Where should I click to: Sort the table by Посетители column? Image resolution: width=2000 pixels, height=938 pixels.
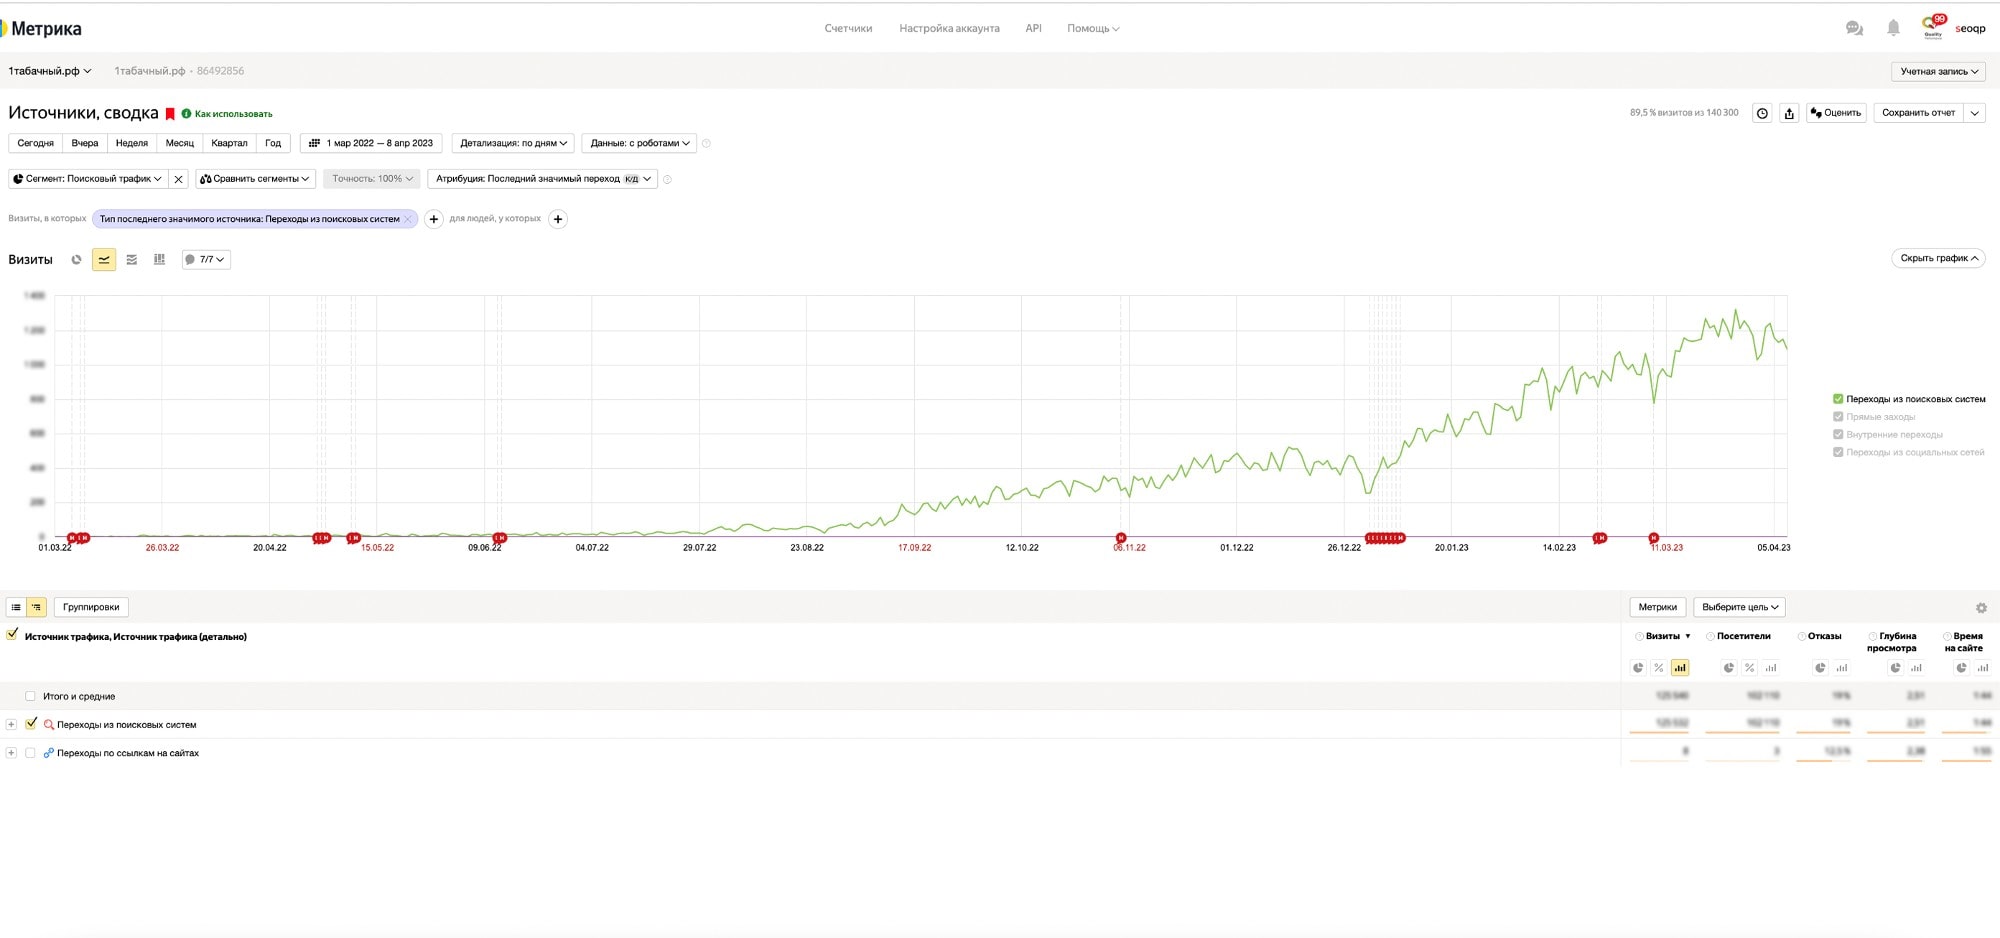click(1743, 636)
